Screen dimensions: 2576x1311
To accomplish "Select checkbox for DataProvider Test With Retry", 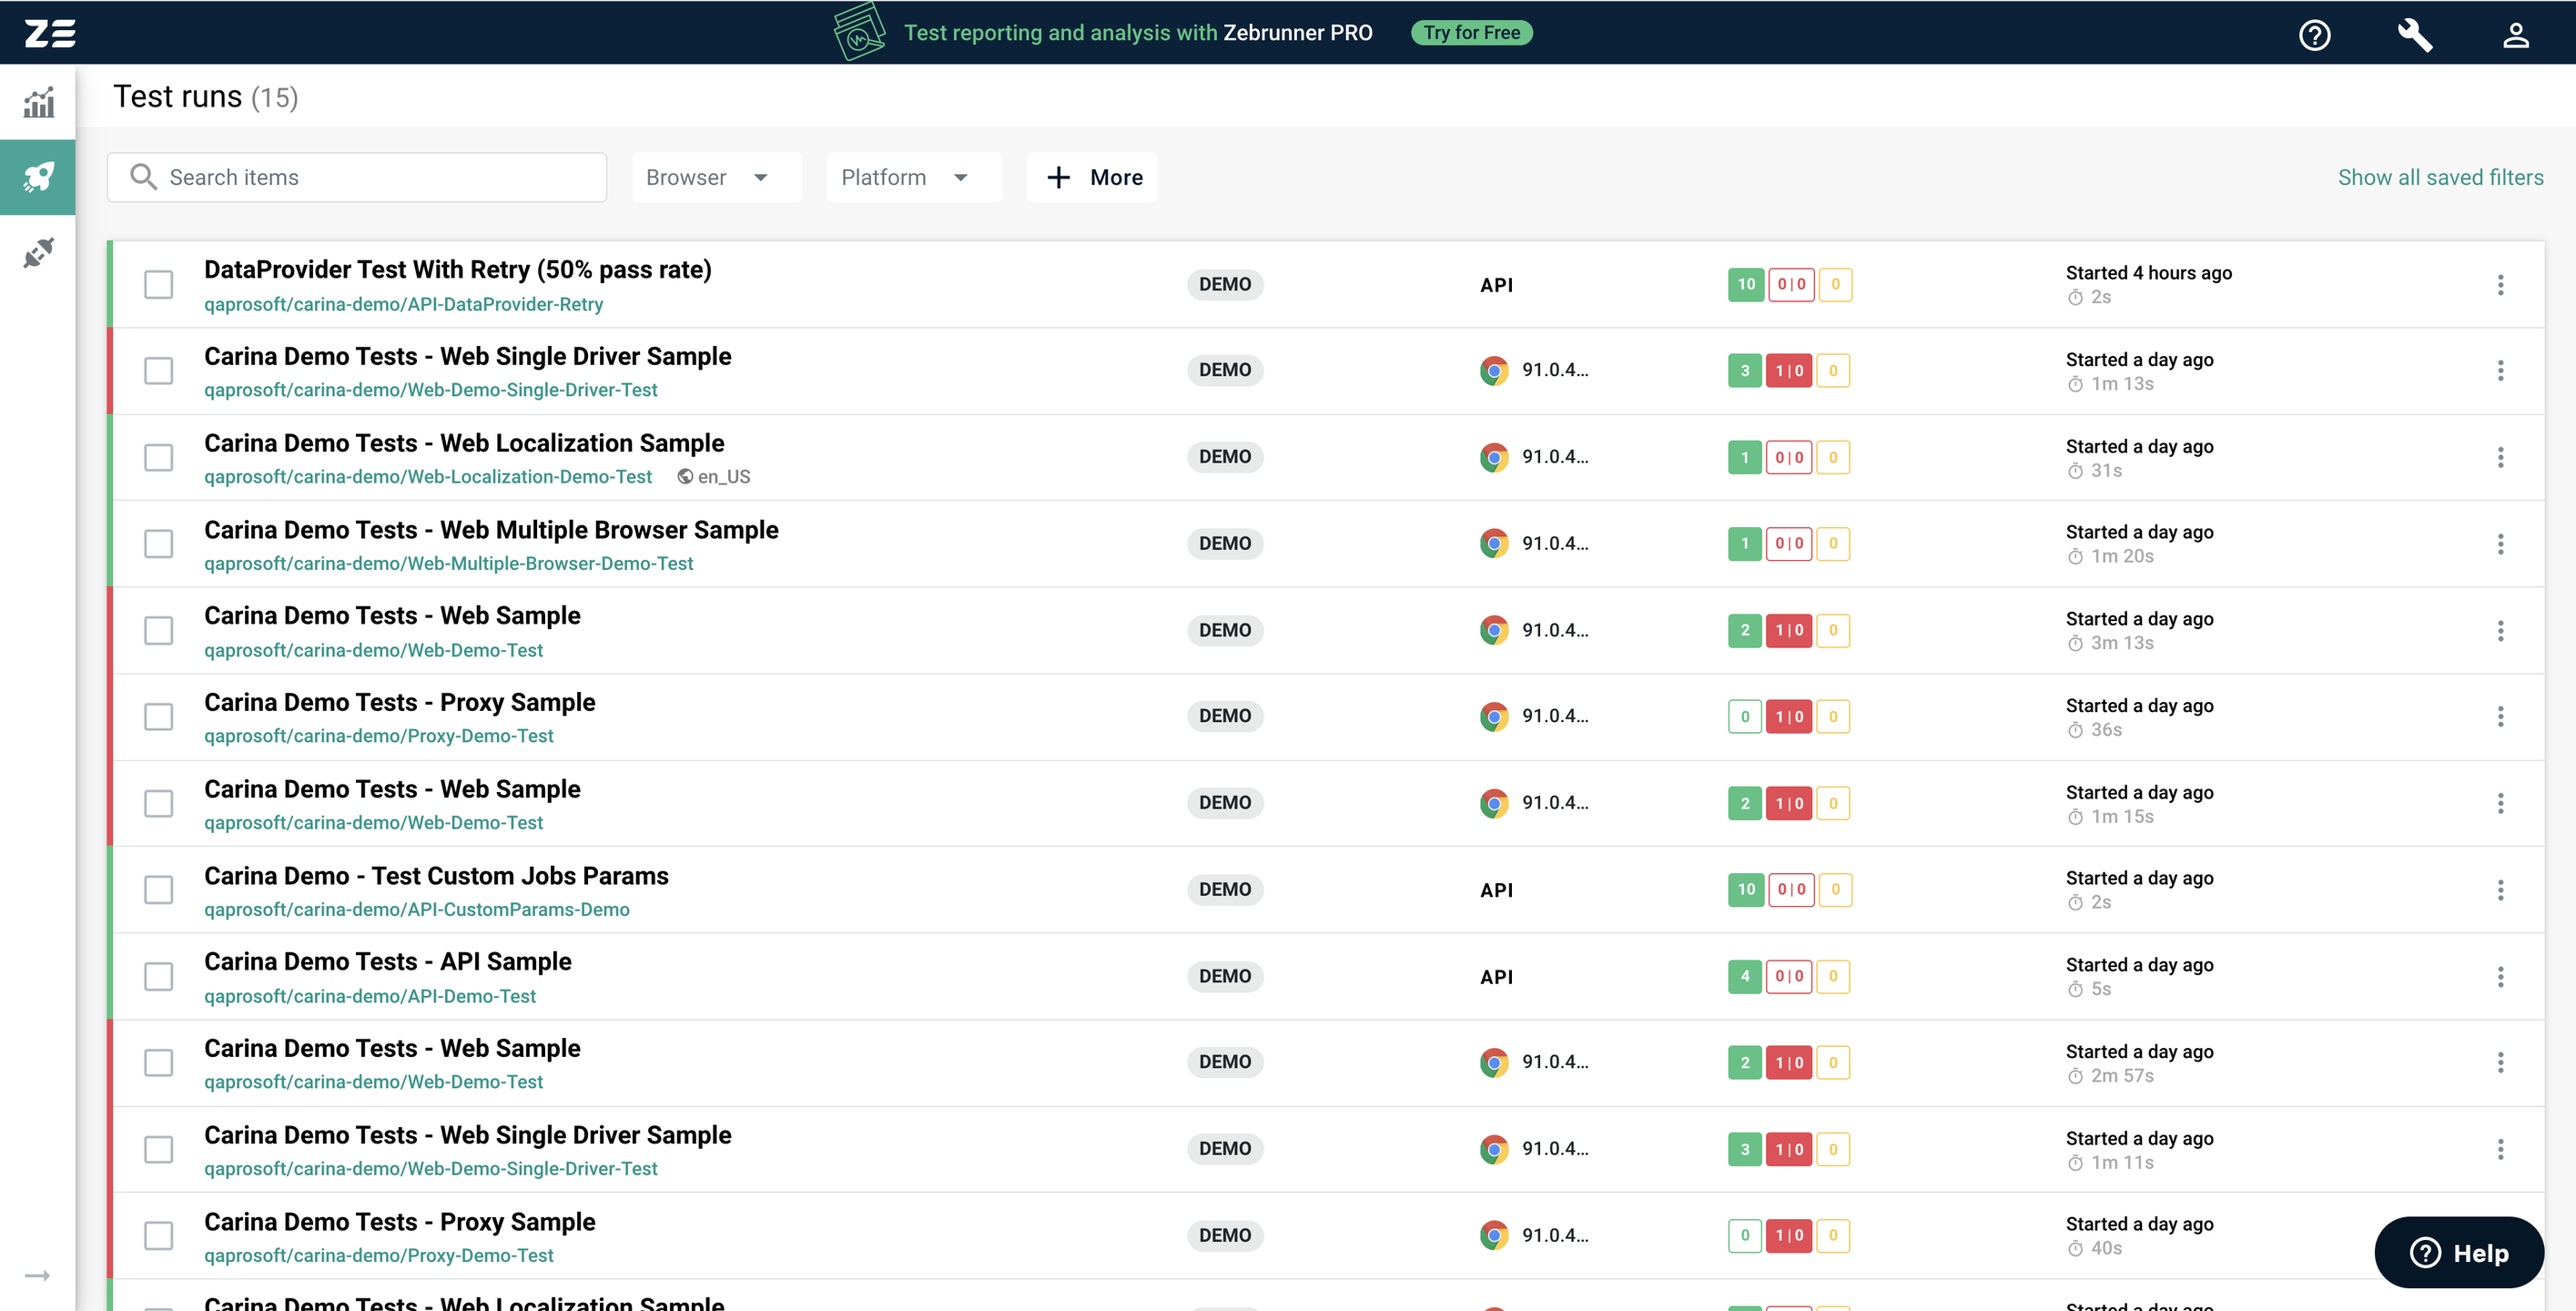I will pyautogui.click(x=158, y=285).
